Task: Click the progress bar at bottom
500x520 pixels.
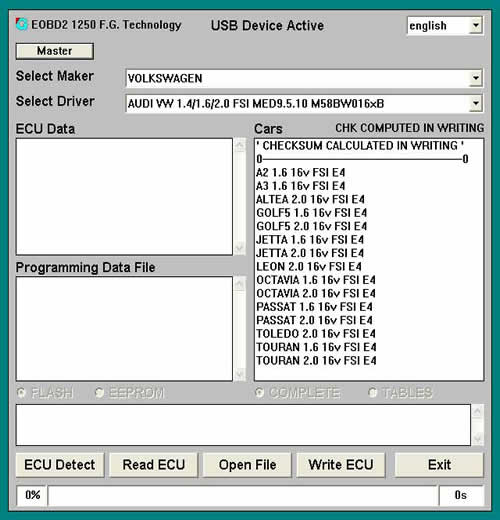Action: tap(242, 495)
